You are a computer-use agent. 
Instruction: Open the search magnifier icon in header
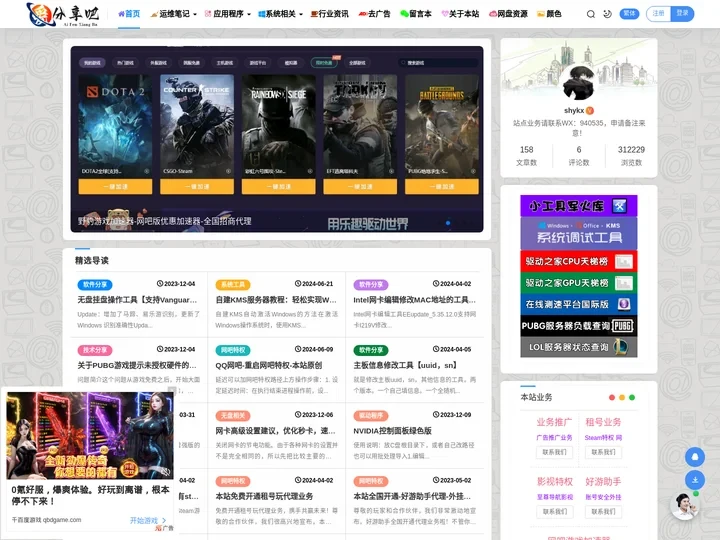click(x=591, y=14)
